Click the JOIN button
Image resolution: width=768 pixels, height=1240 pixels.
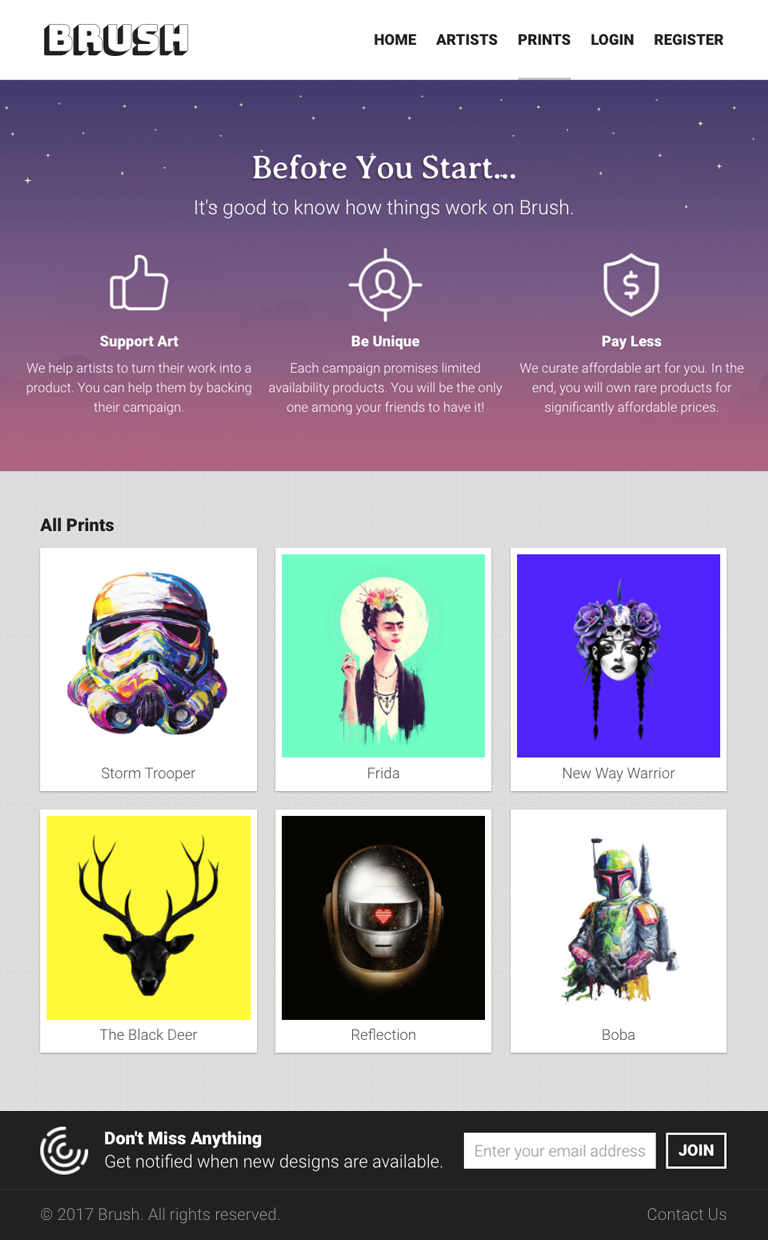(x=696, y=1151)
